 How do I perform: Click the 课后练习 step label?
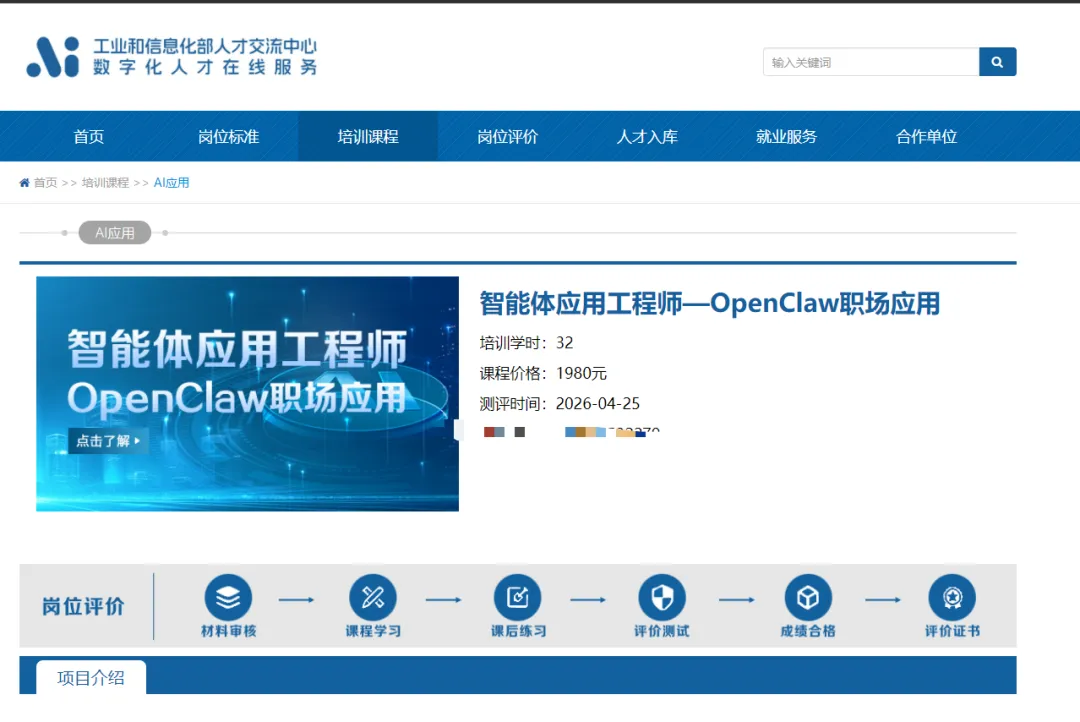click(x=518, y=631)
